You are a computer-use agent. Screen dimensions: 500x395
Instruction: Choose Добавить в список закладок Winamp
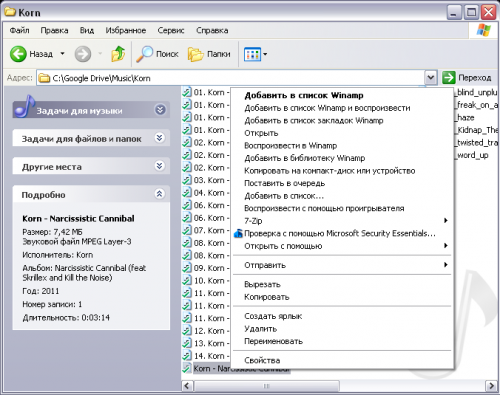click(342, 120)
